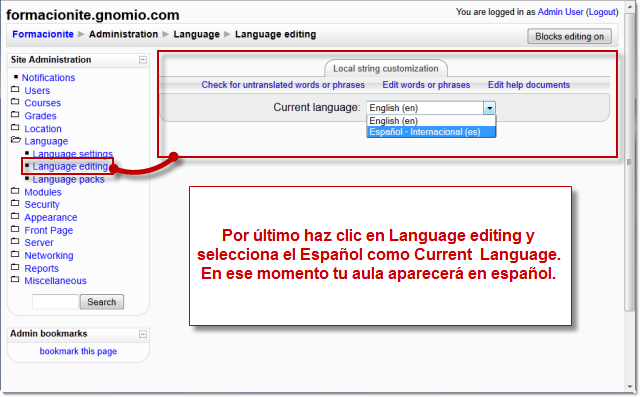Image resolution: width=640 pixels, height=397 pixels.
Task: Click the folder icon beside Server
Action: 15,242
